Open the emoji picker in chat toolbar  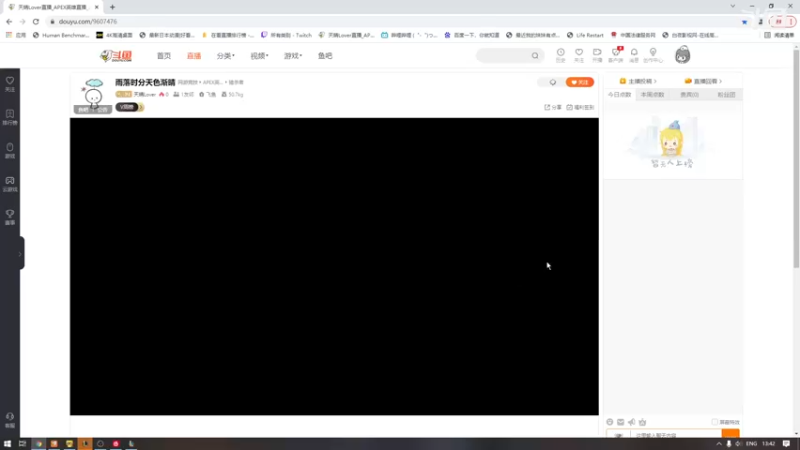[610, 422]
